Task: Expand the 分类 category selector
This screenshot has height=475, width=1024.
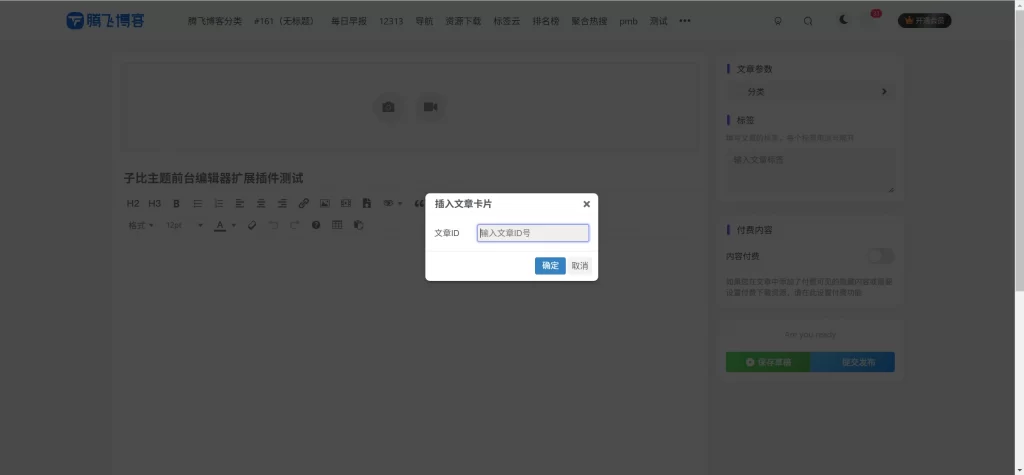Action: 810,92
